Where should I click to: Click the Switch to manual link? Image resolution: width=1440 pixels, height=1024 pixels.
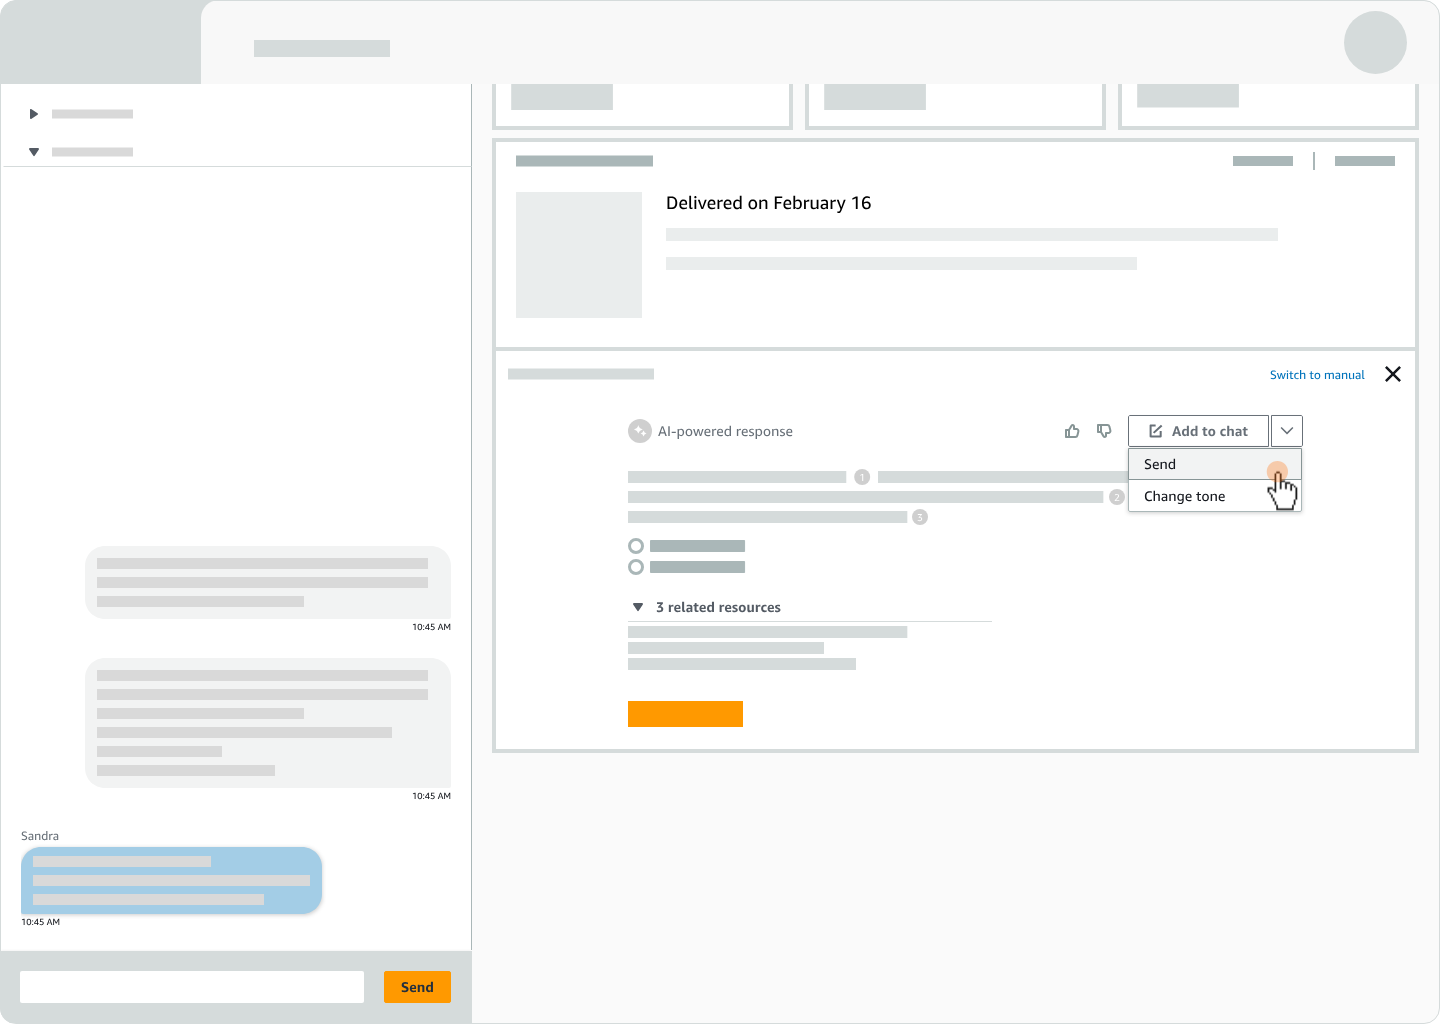click(1316, 375)
